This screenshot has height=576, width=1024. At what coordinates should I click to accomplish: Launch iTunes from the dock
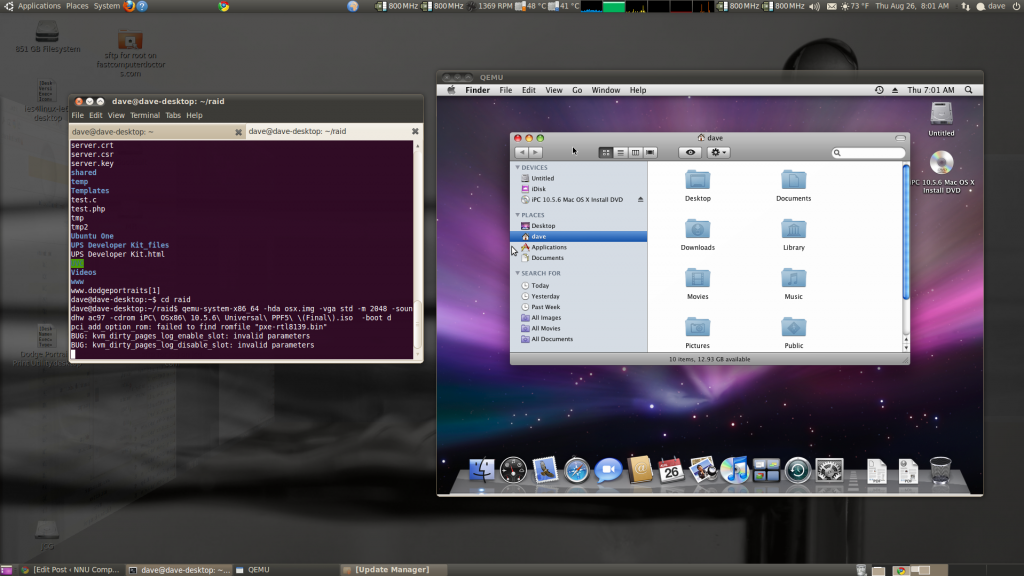(735, 469)
